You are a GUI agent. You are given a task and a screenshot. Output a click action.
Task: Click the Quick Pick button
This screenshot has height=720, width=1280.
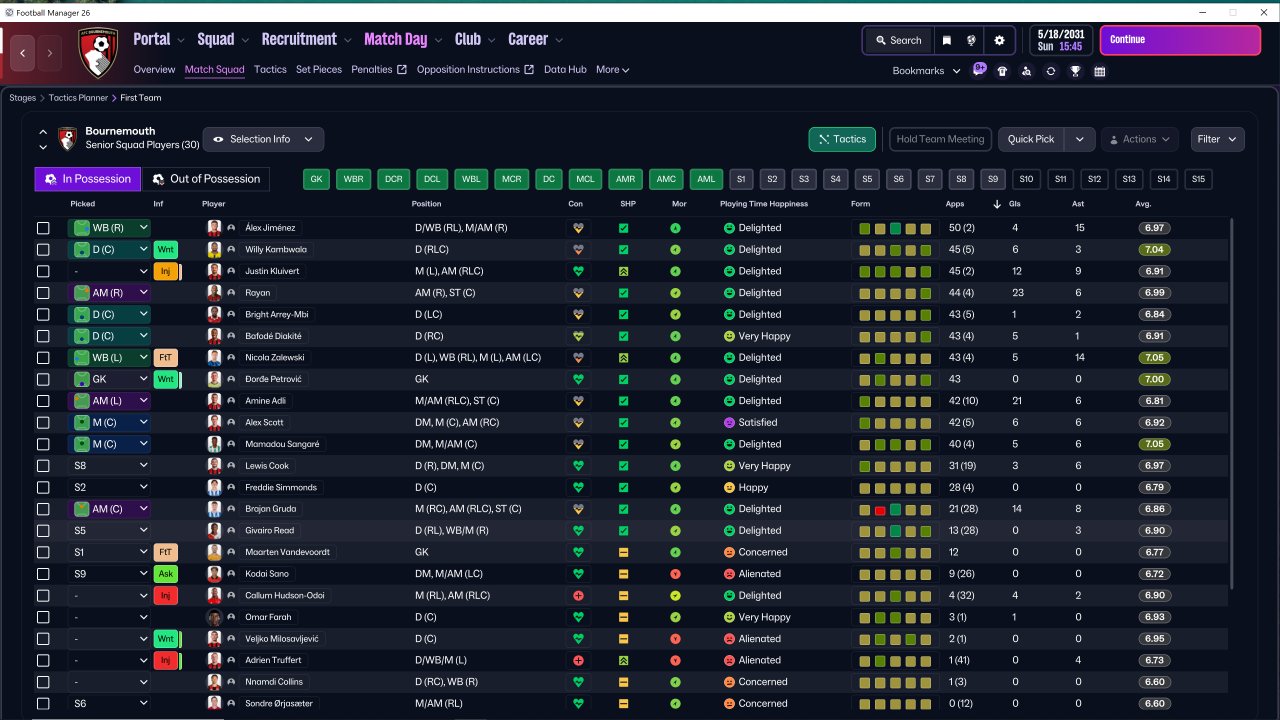pyautogui.click(x=1031, y=139)
